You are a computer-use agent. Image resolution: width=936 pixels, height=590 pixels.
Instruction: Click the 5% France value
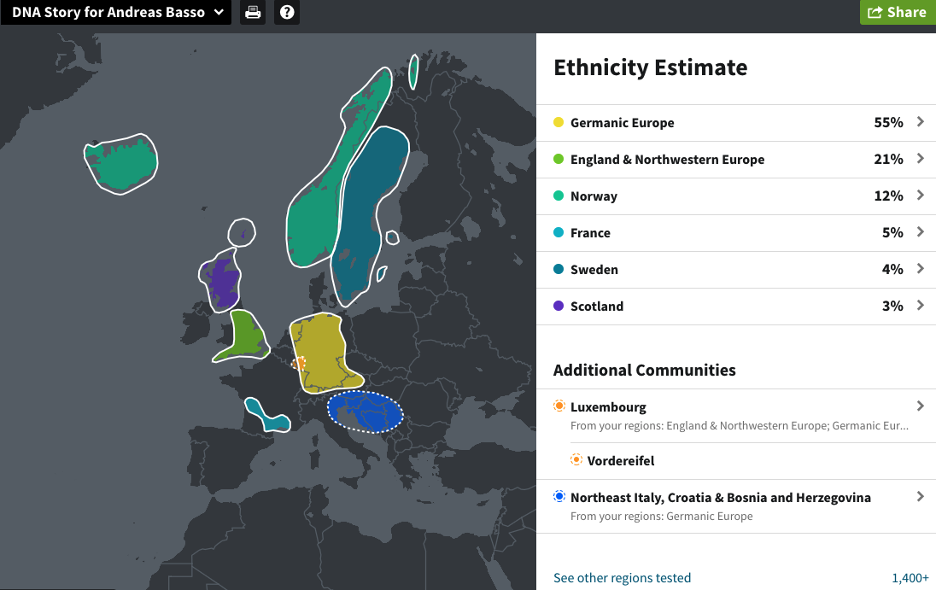point(892,233)
